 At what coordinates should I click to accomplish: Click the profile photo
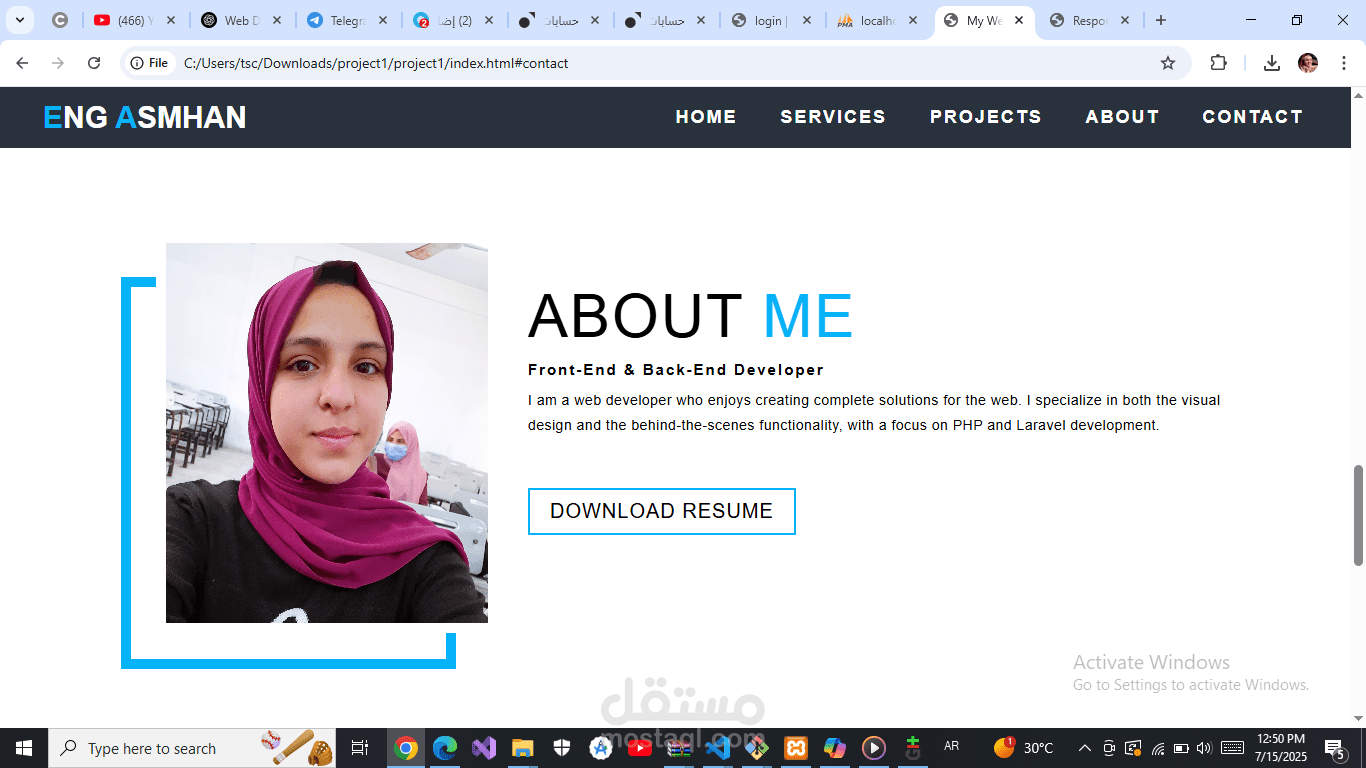(x=327, y=433)
